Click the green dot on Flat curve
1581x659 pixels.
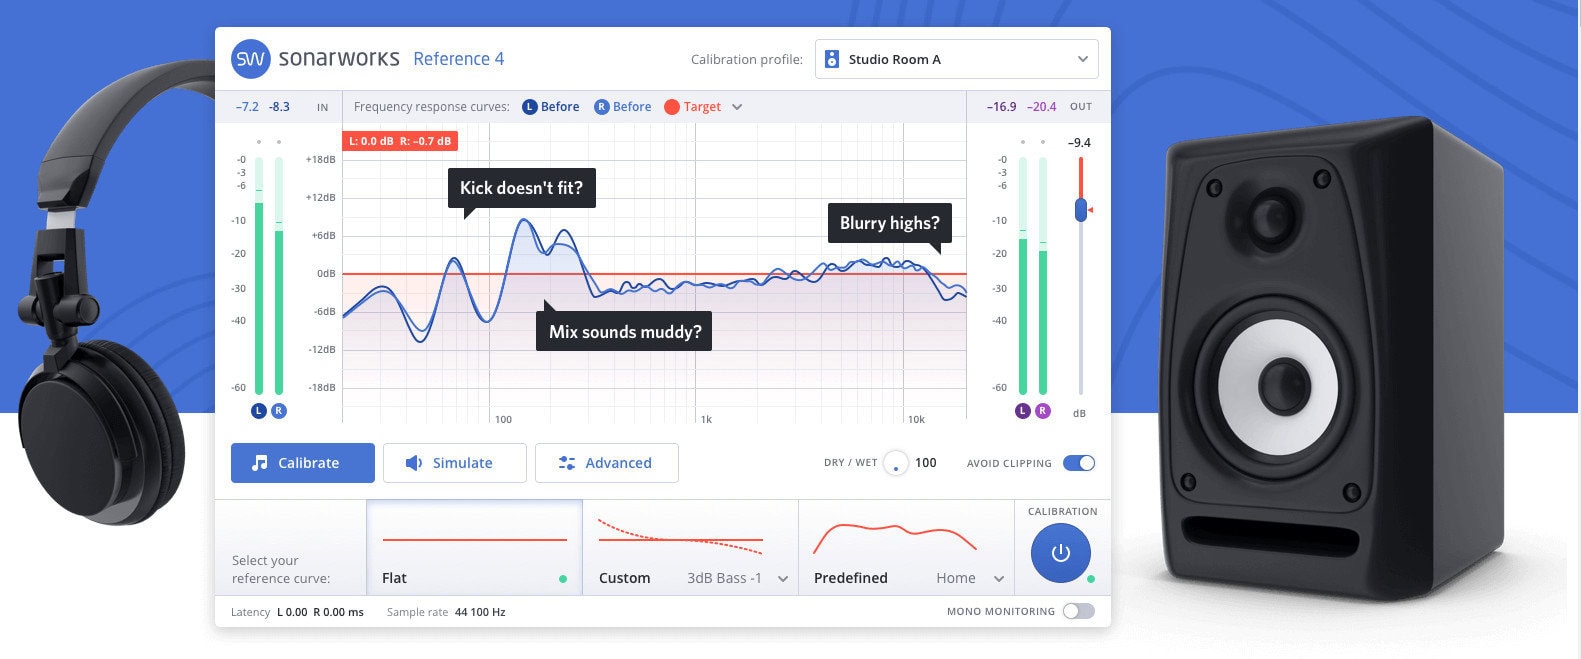coord(563,579)
